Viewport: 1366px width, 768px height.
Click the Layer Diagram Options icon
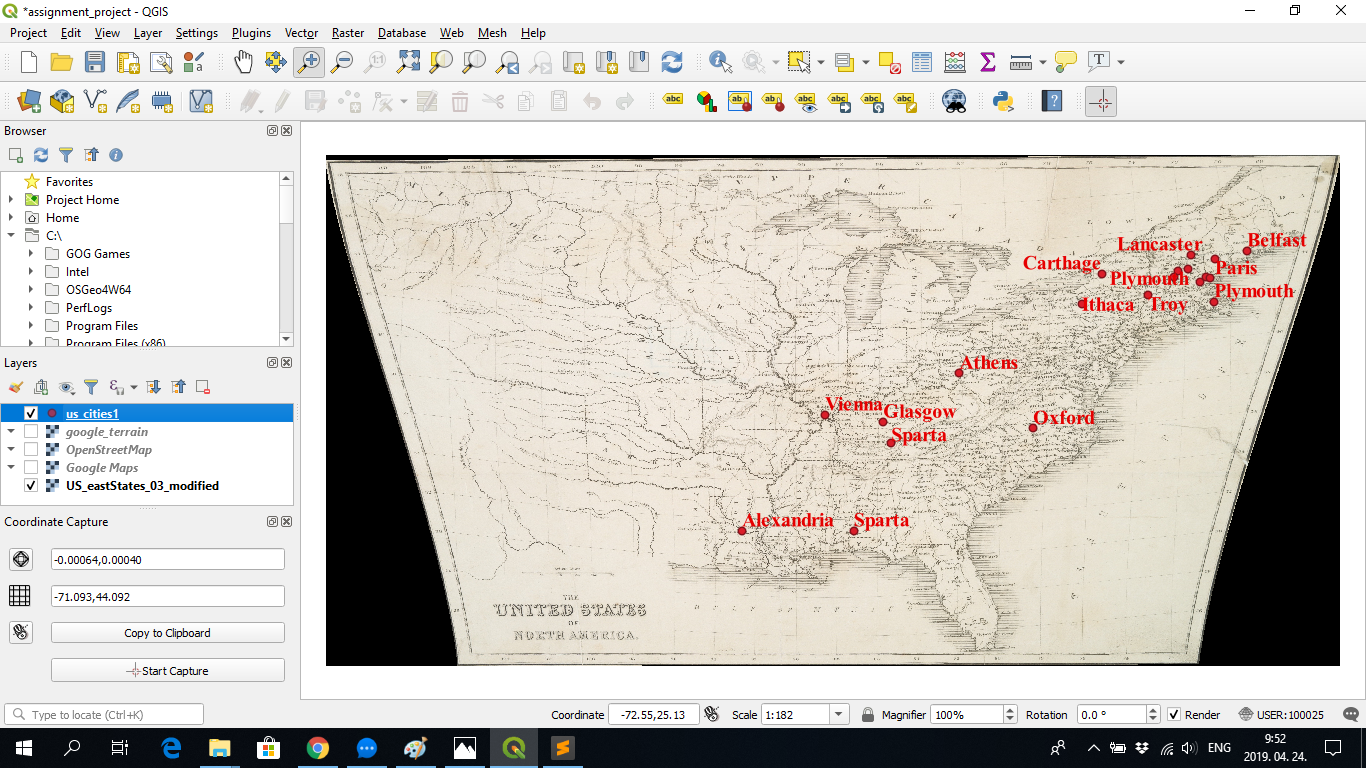(706, 101)
